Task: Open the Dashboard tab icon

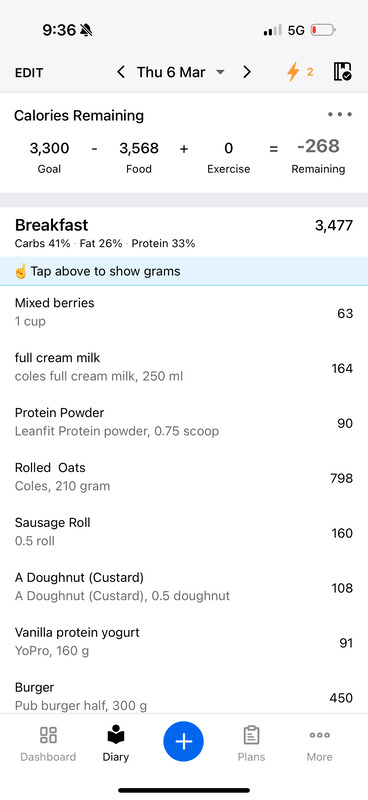Action: 48,735
